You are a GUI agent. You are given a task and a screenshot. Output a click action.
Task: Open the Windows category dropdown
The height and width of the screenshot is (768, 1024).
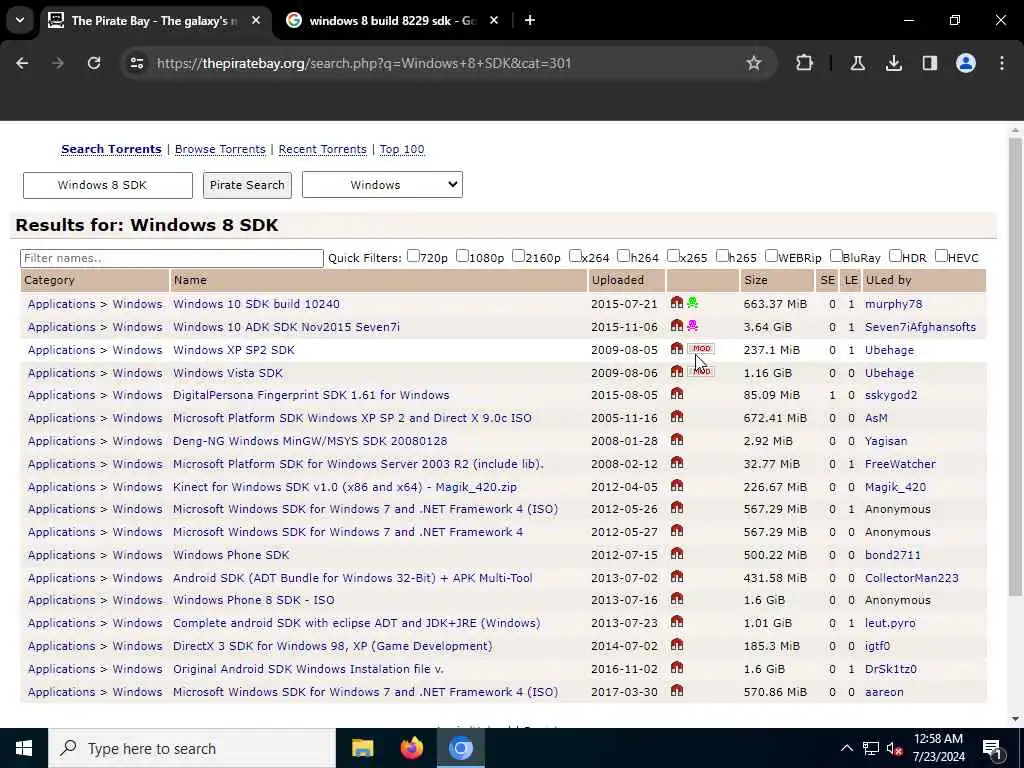click(x=382, y=185)
